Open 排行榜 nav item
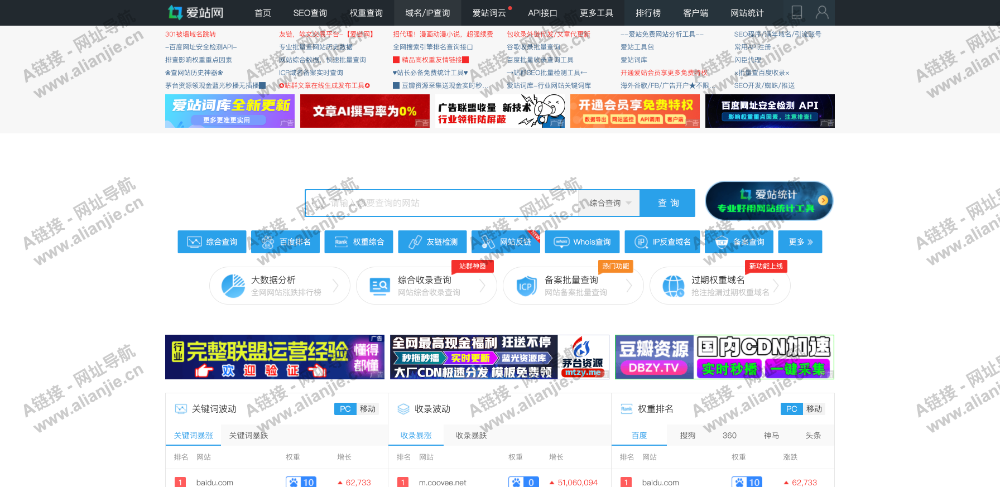Screen dimensions: 1000x487 pyautogui.click(x=648, y=13)
